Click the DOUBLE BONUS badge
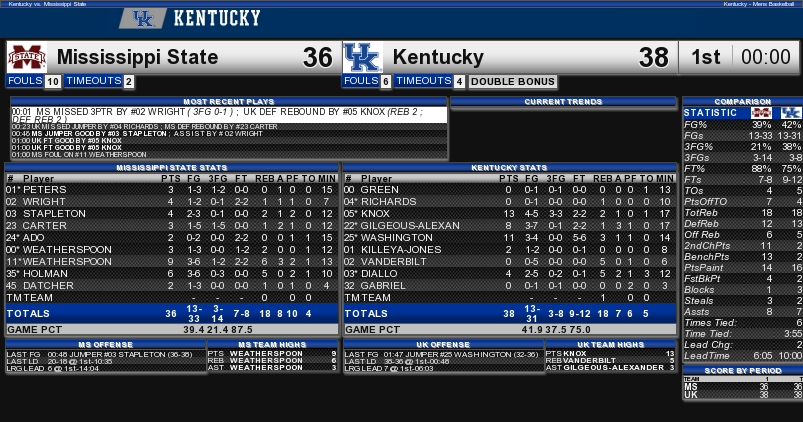Screen dimensions: 803x422 point(513,81)
